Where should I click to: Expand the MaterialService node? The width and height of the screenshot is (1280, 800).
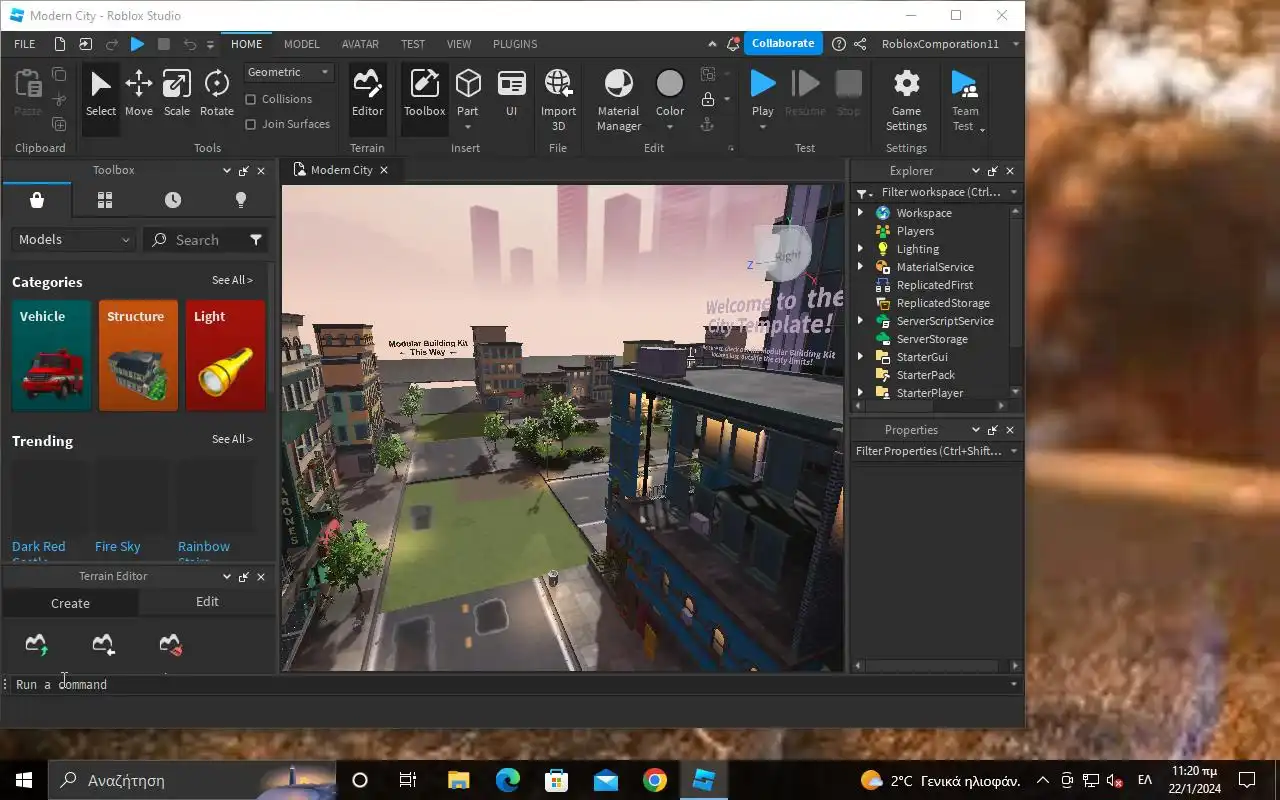(860, 267)
